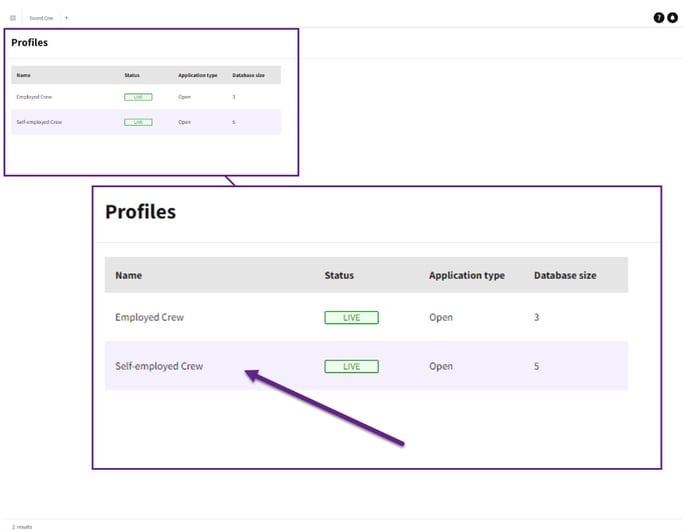Click Self-employed Crew's Open cell in the small table
The width and height of the screenshot is (688, 532).
(184, 122)
